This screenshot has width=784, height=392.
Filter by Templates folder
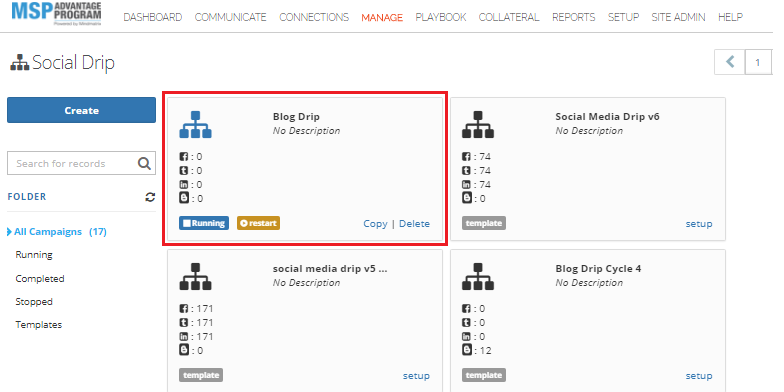(x=39, y=325)
